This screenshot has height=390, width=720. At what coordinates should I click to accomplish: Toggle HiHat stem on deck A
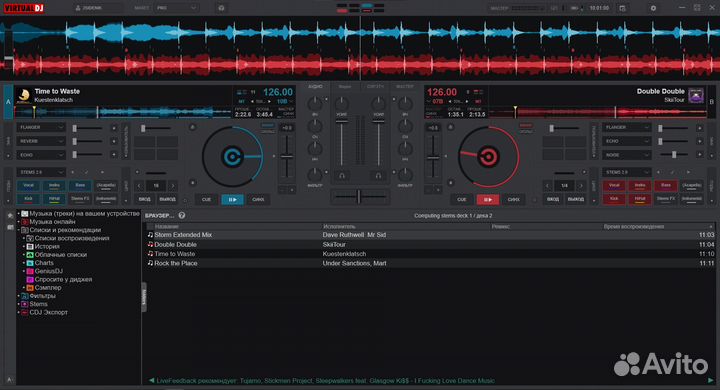click(54, 199)
